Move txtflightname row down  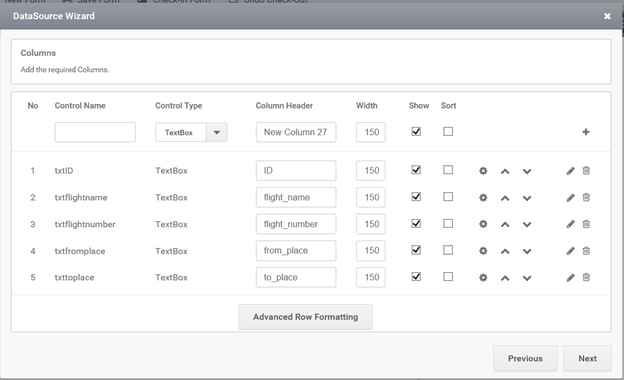(527, 198)
